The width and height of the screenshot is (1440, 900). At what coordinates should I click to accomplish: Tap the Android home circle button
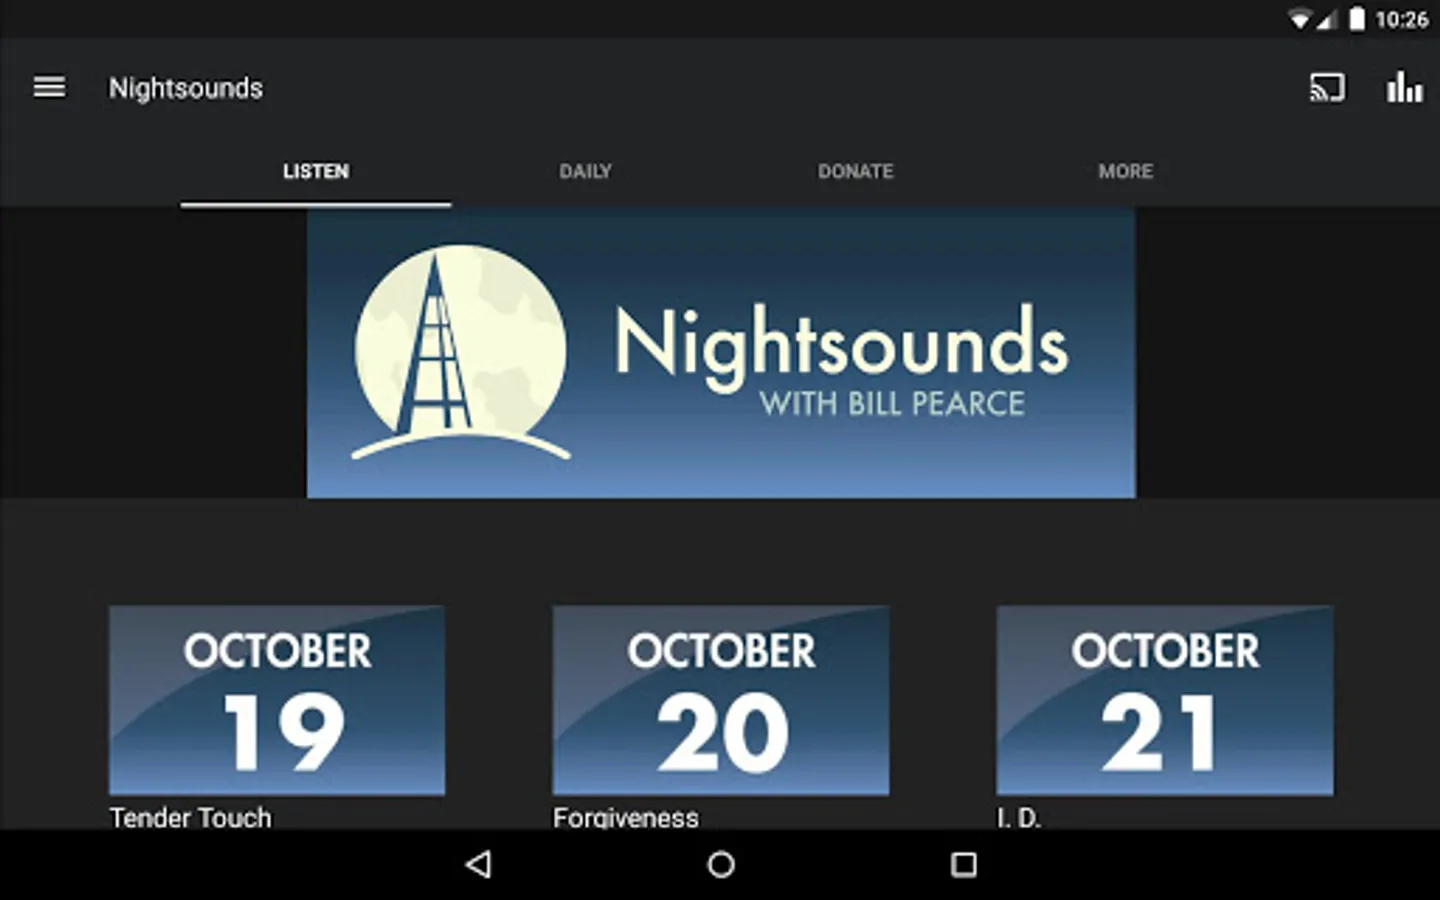[x=721, y=864]
